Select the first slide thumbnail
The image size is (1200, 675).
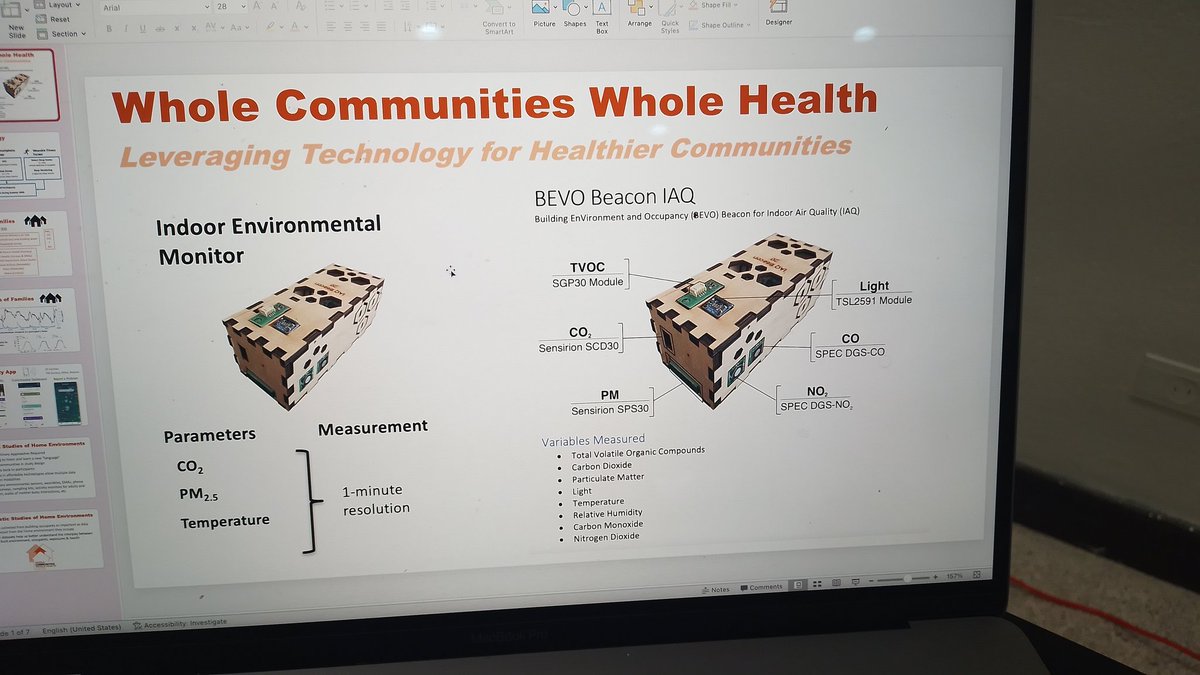29,85
